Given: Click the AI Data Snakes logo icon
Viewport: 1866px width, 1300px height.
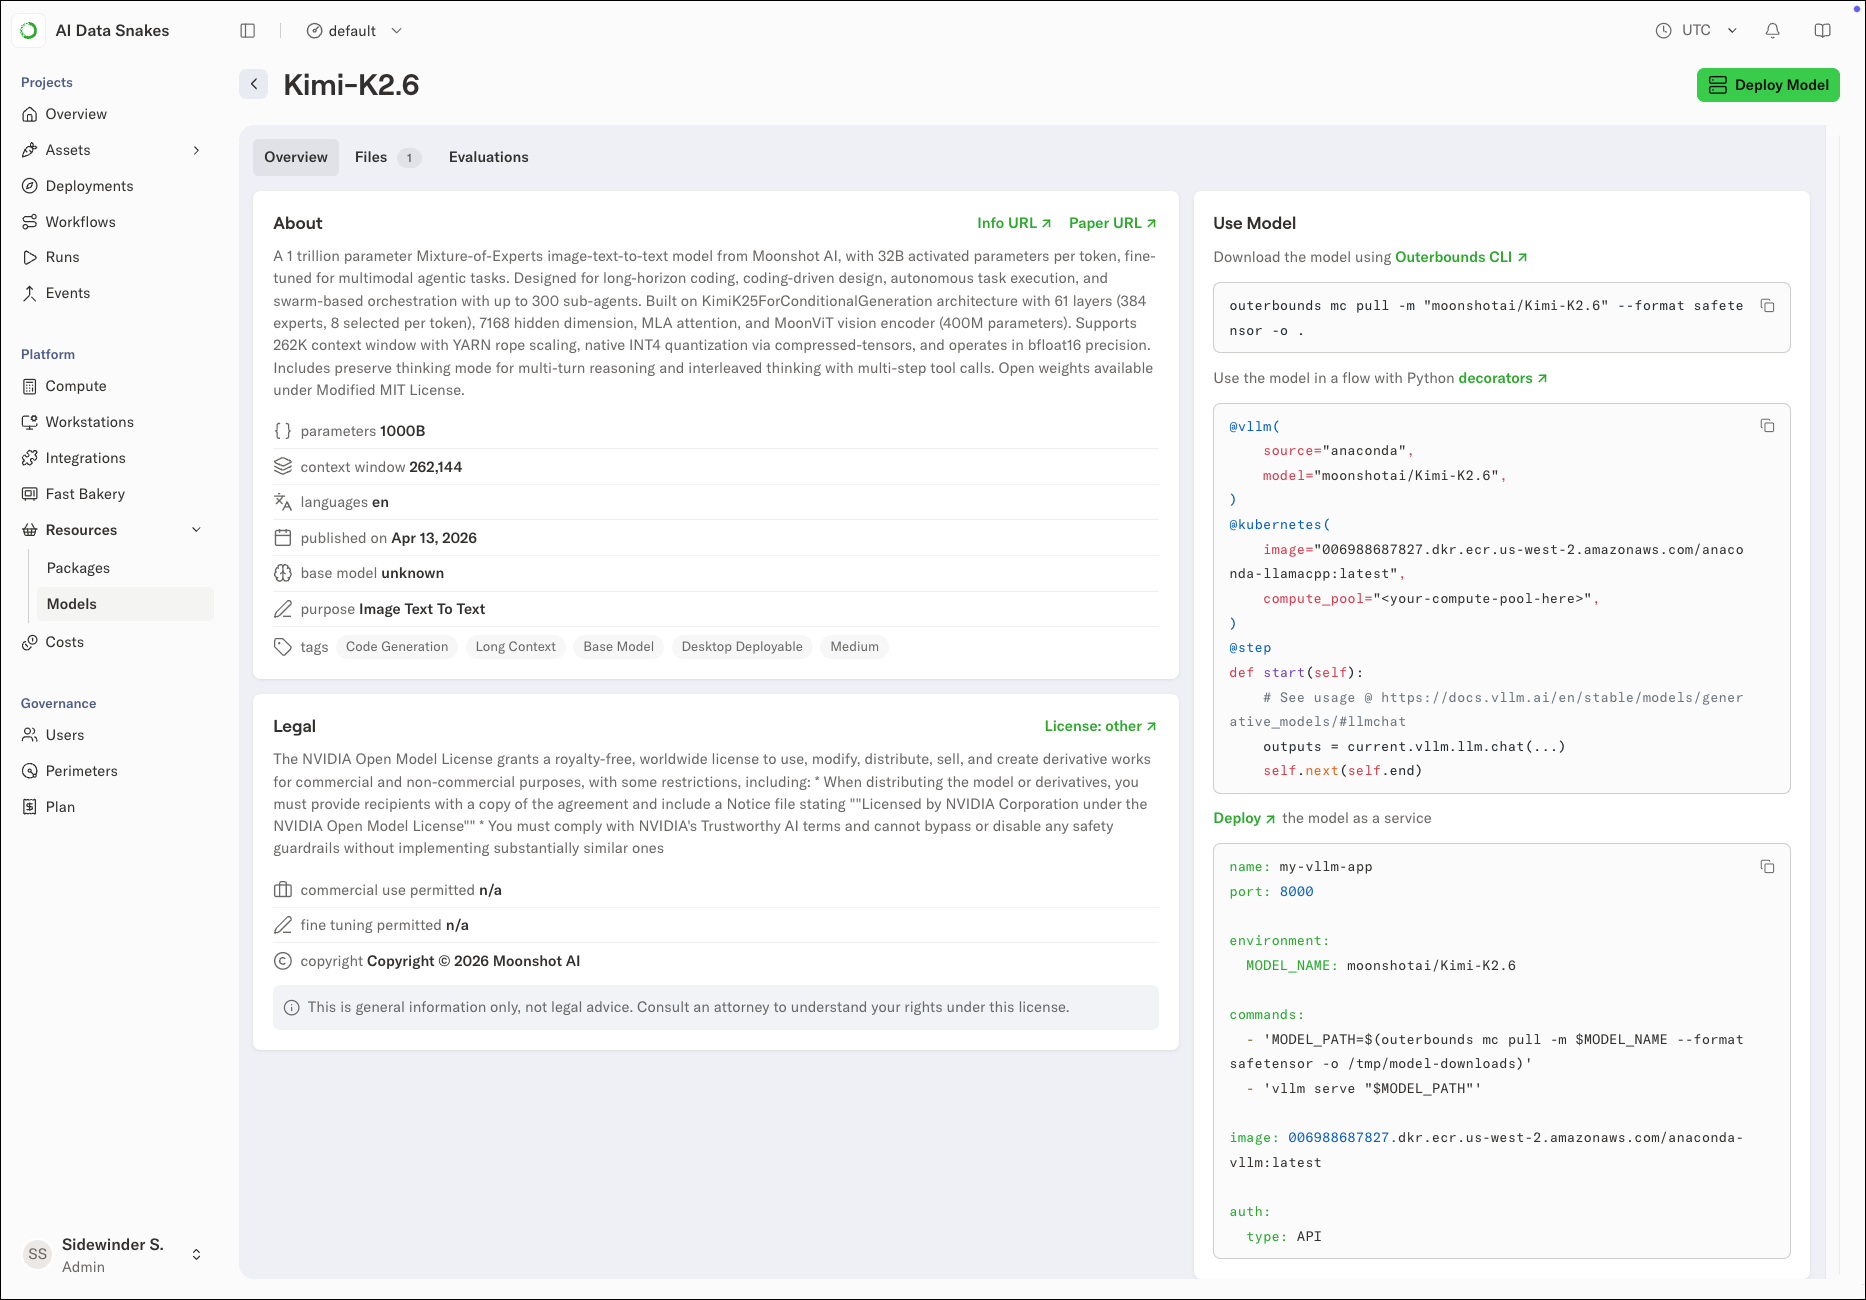Looking at the screenshot, I should [x=29, y=31].
